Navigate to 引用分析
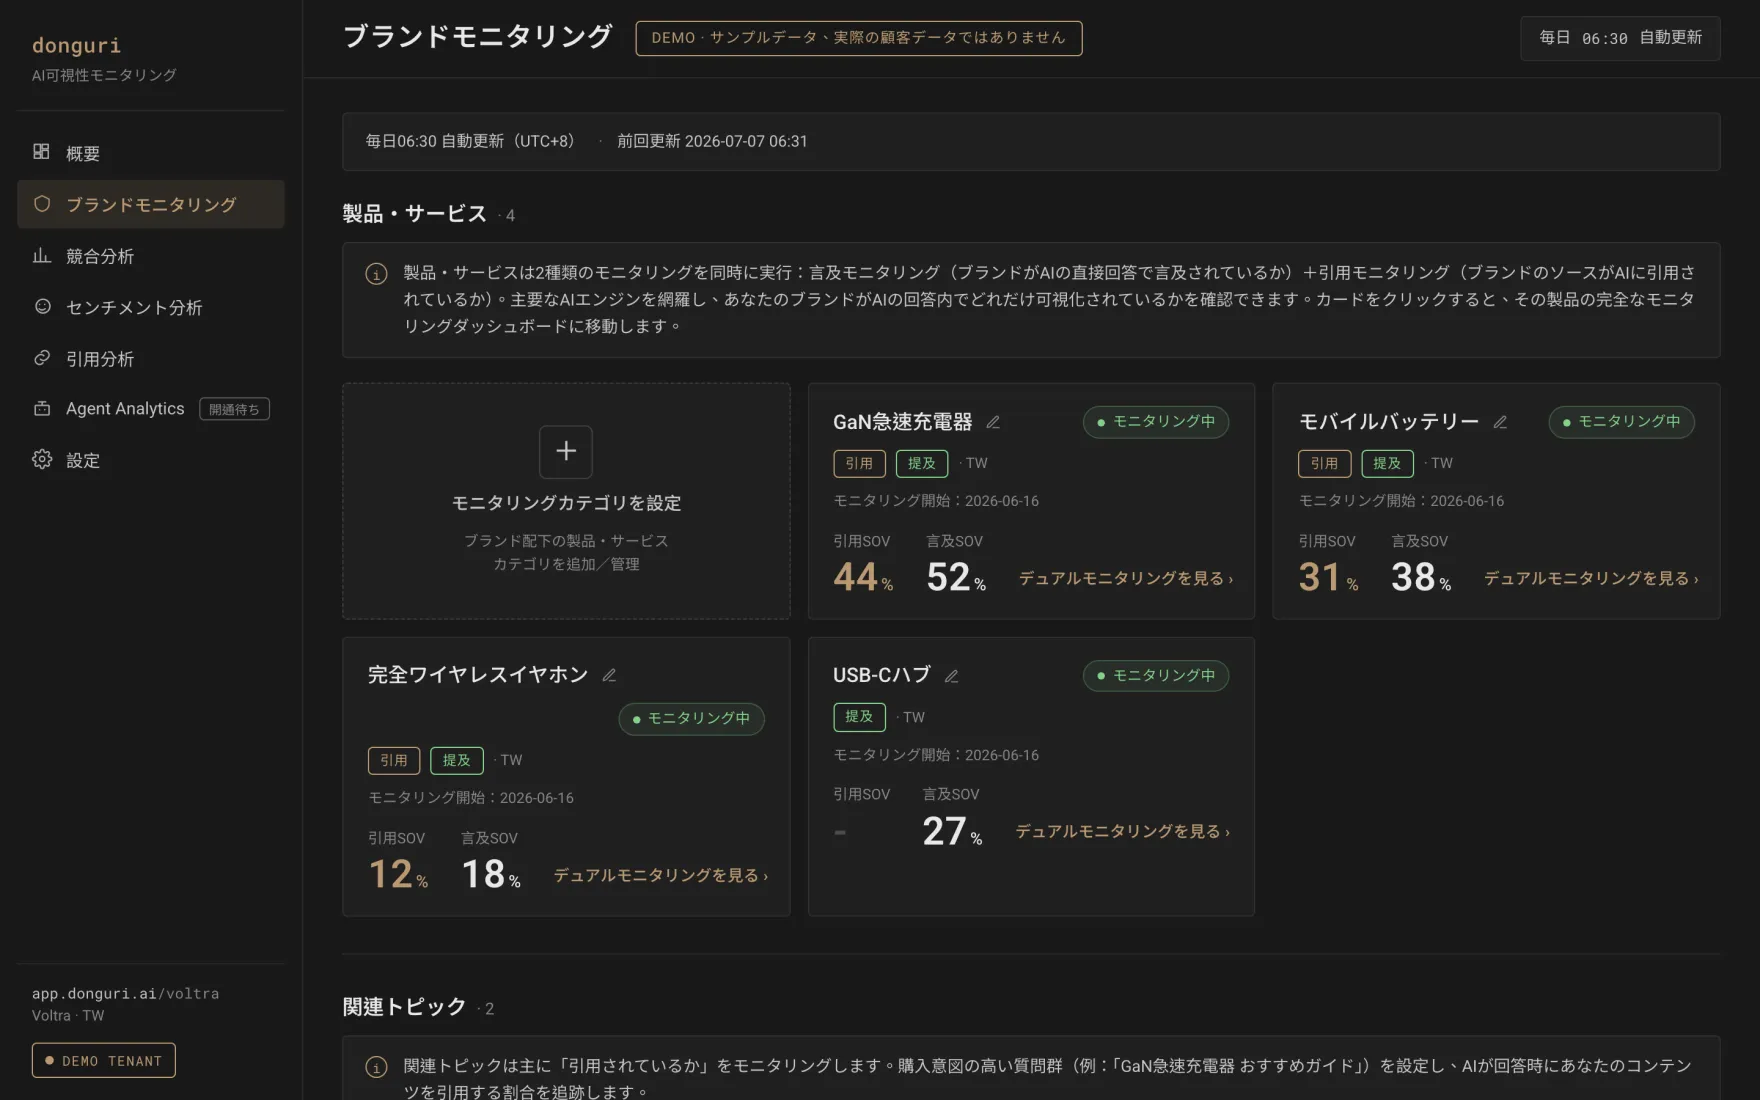The height and width of the screenshot is (1100, 1760). pyautogui.click(x=151, y=358)
